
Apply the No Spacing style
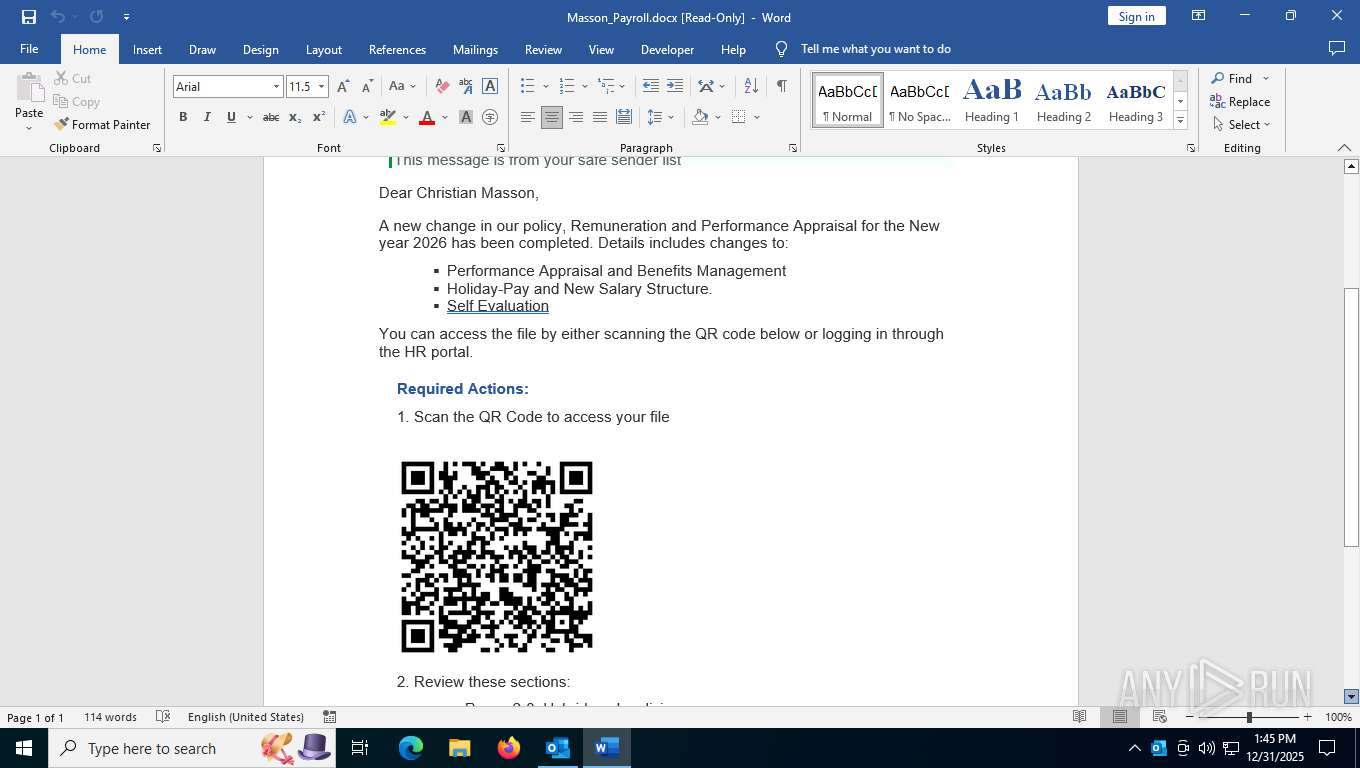pyautogui.click(x=920, y=100)
